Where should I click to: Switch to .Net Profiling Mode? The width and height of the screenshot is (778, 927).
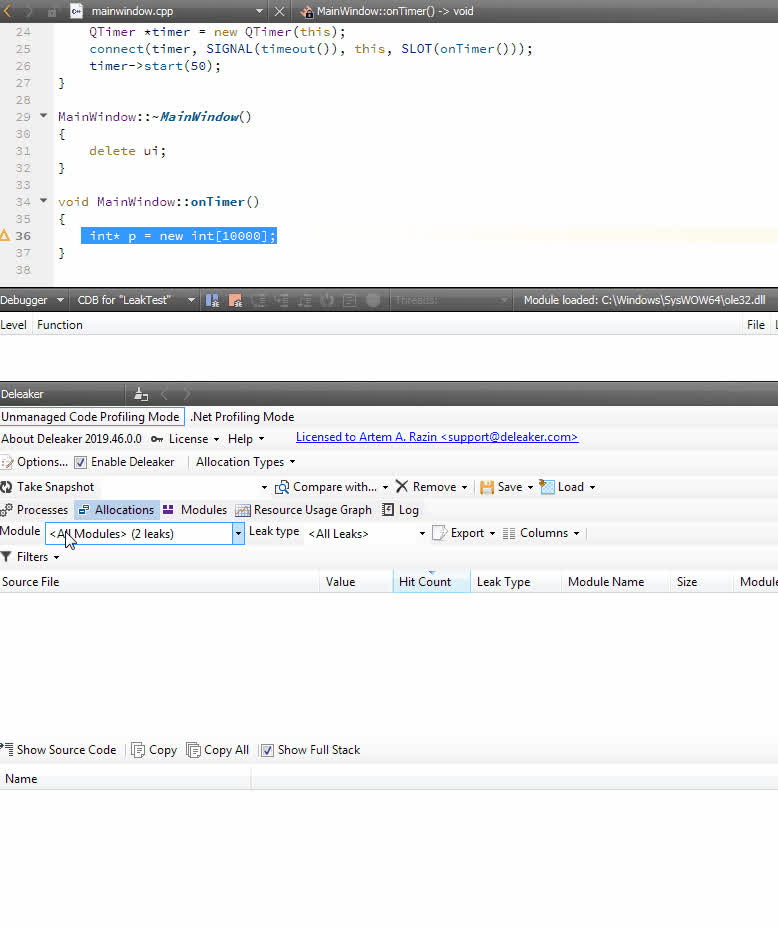tap(242, 417)
